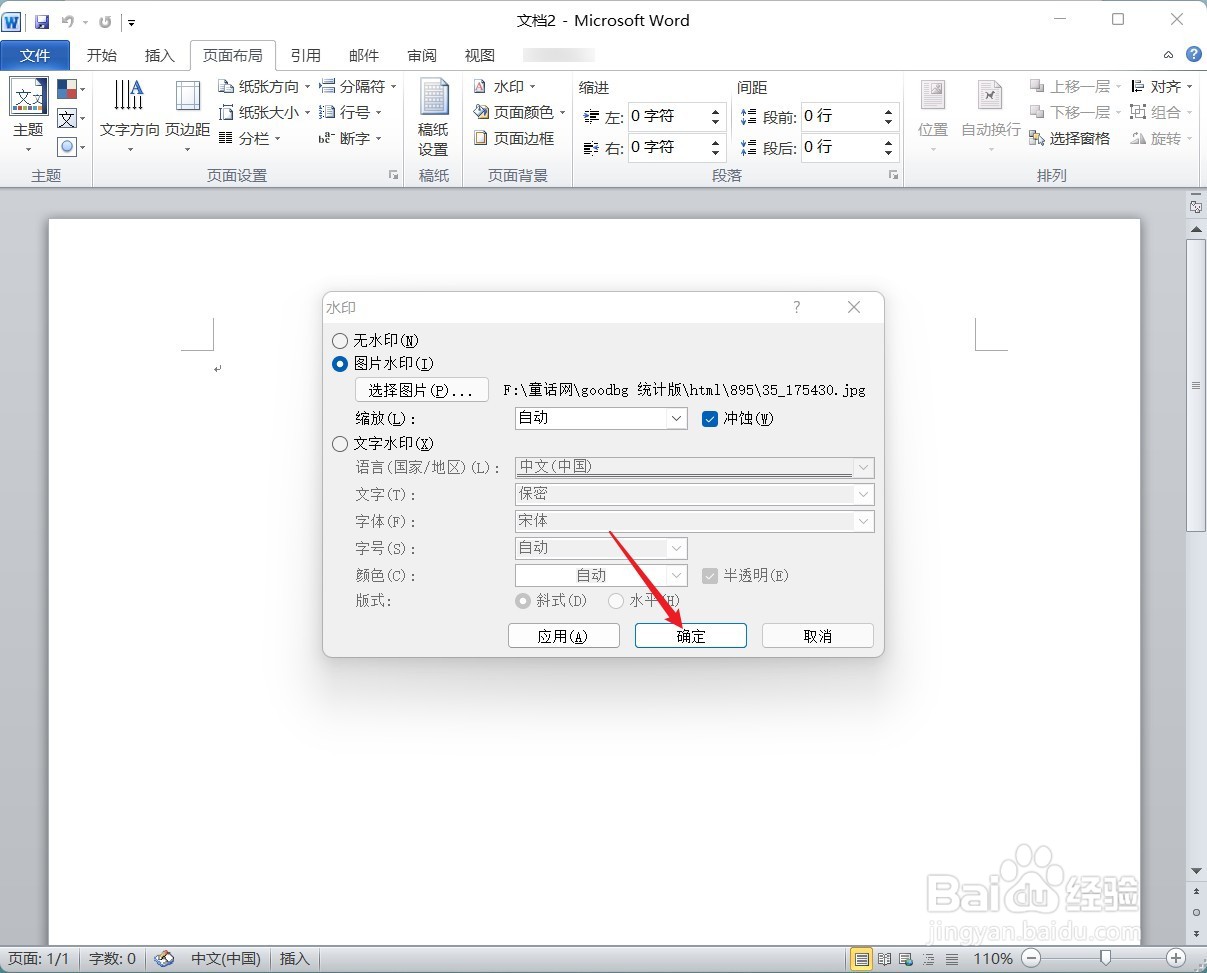Click the 确定 OK button

[x=690, y=635]
